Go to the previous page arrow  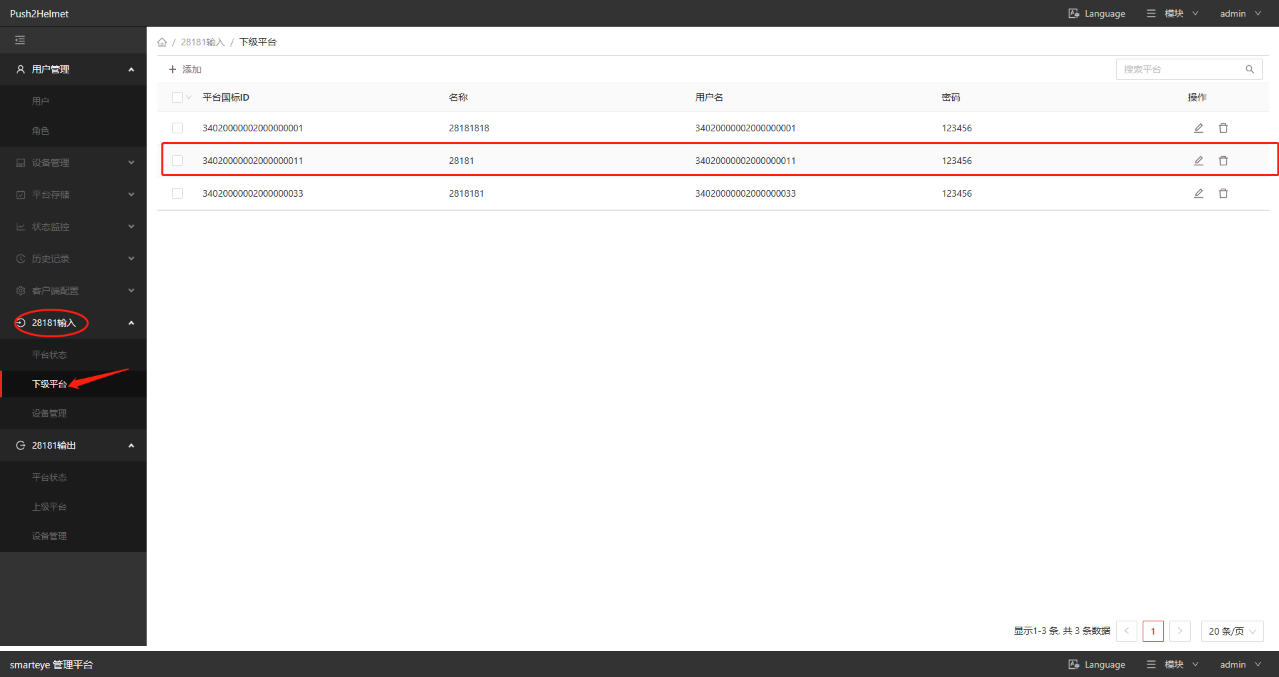[1127, 631]
